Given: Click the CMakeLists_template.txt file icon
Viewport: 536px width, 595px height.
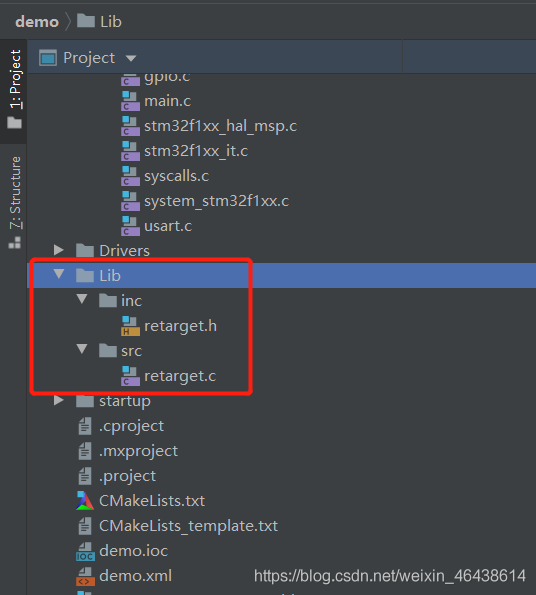Looking at the screenshot, I should tap(85, 526).
